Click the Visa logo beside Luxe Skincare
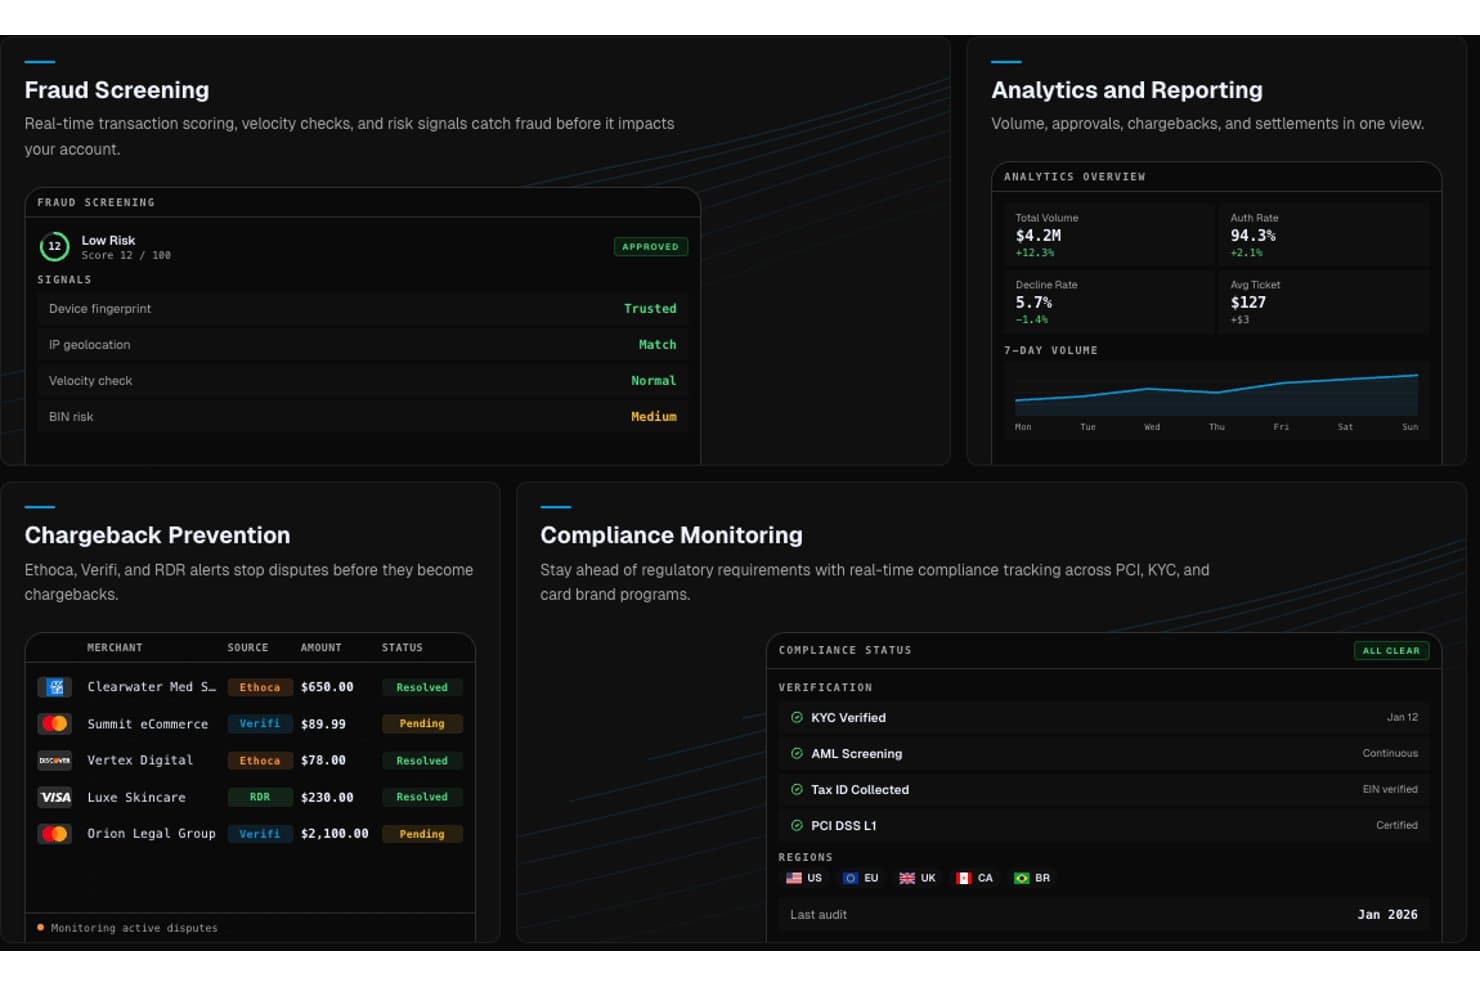The width and height of the screenshot is (1480, 987). click(x=55, y=797)
